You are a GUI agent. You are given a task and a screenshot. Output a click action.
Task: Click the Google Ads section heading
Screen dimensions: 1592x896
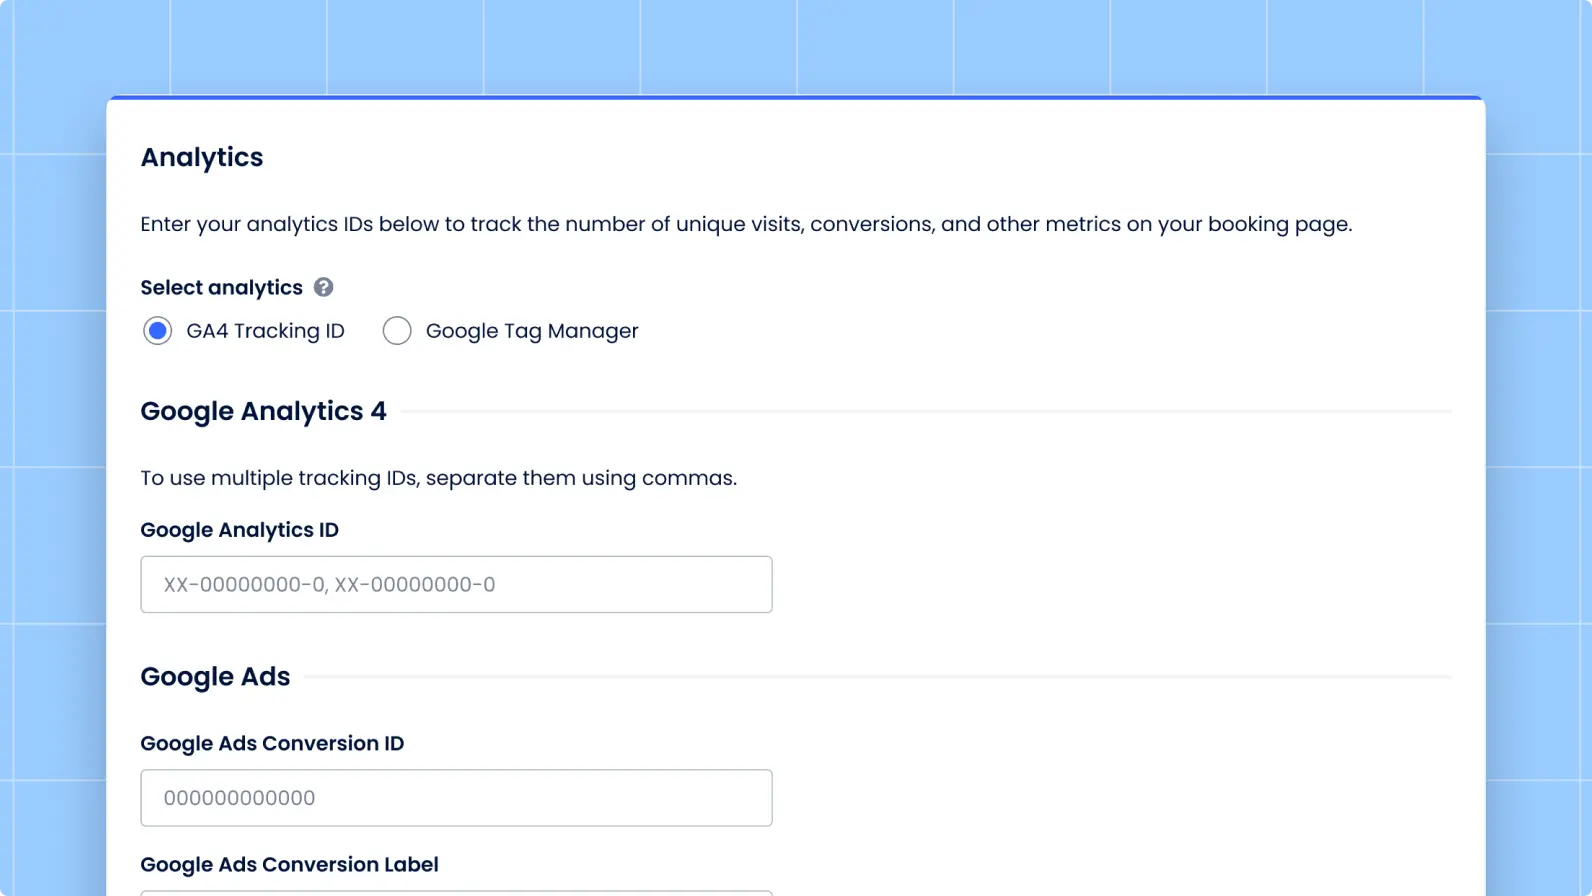click(215, 677)
